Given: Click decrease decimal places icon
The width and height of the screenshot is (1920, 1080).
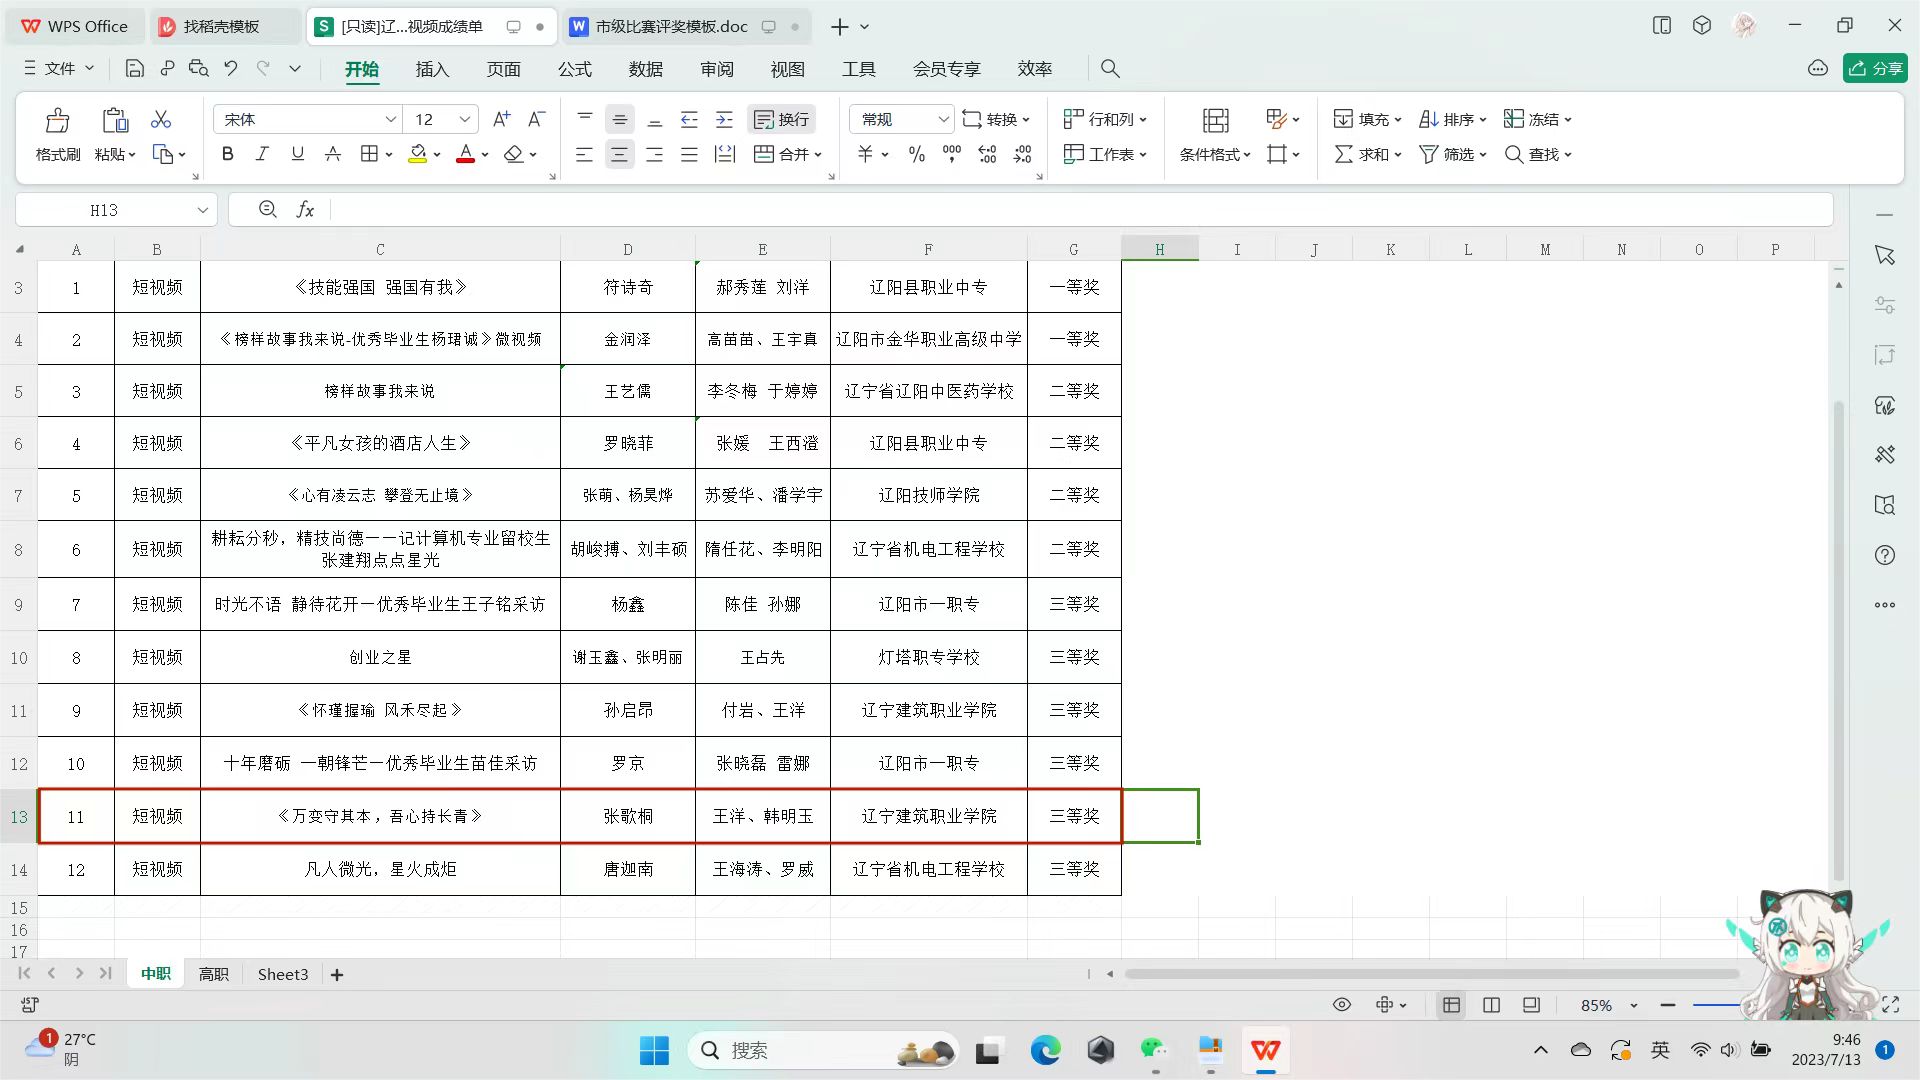Looking at the screenshot, I should point(1023,154).
